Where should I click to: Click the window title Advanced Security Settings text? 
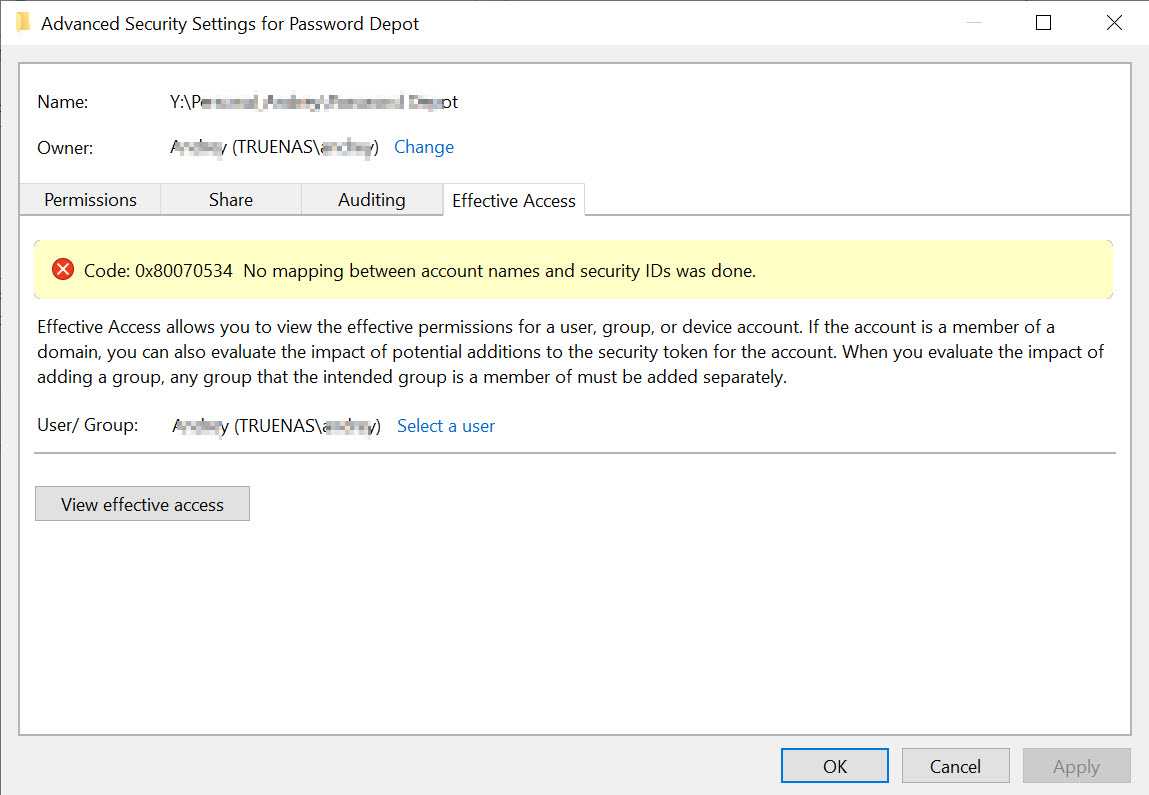[230, 23]
